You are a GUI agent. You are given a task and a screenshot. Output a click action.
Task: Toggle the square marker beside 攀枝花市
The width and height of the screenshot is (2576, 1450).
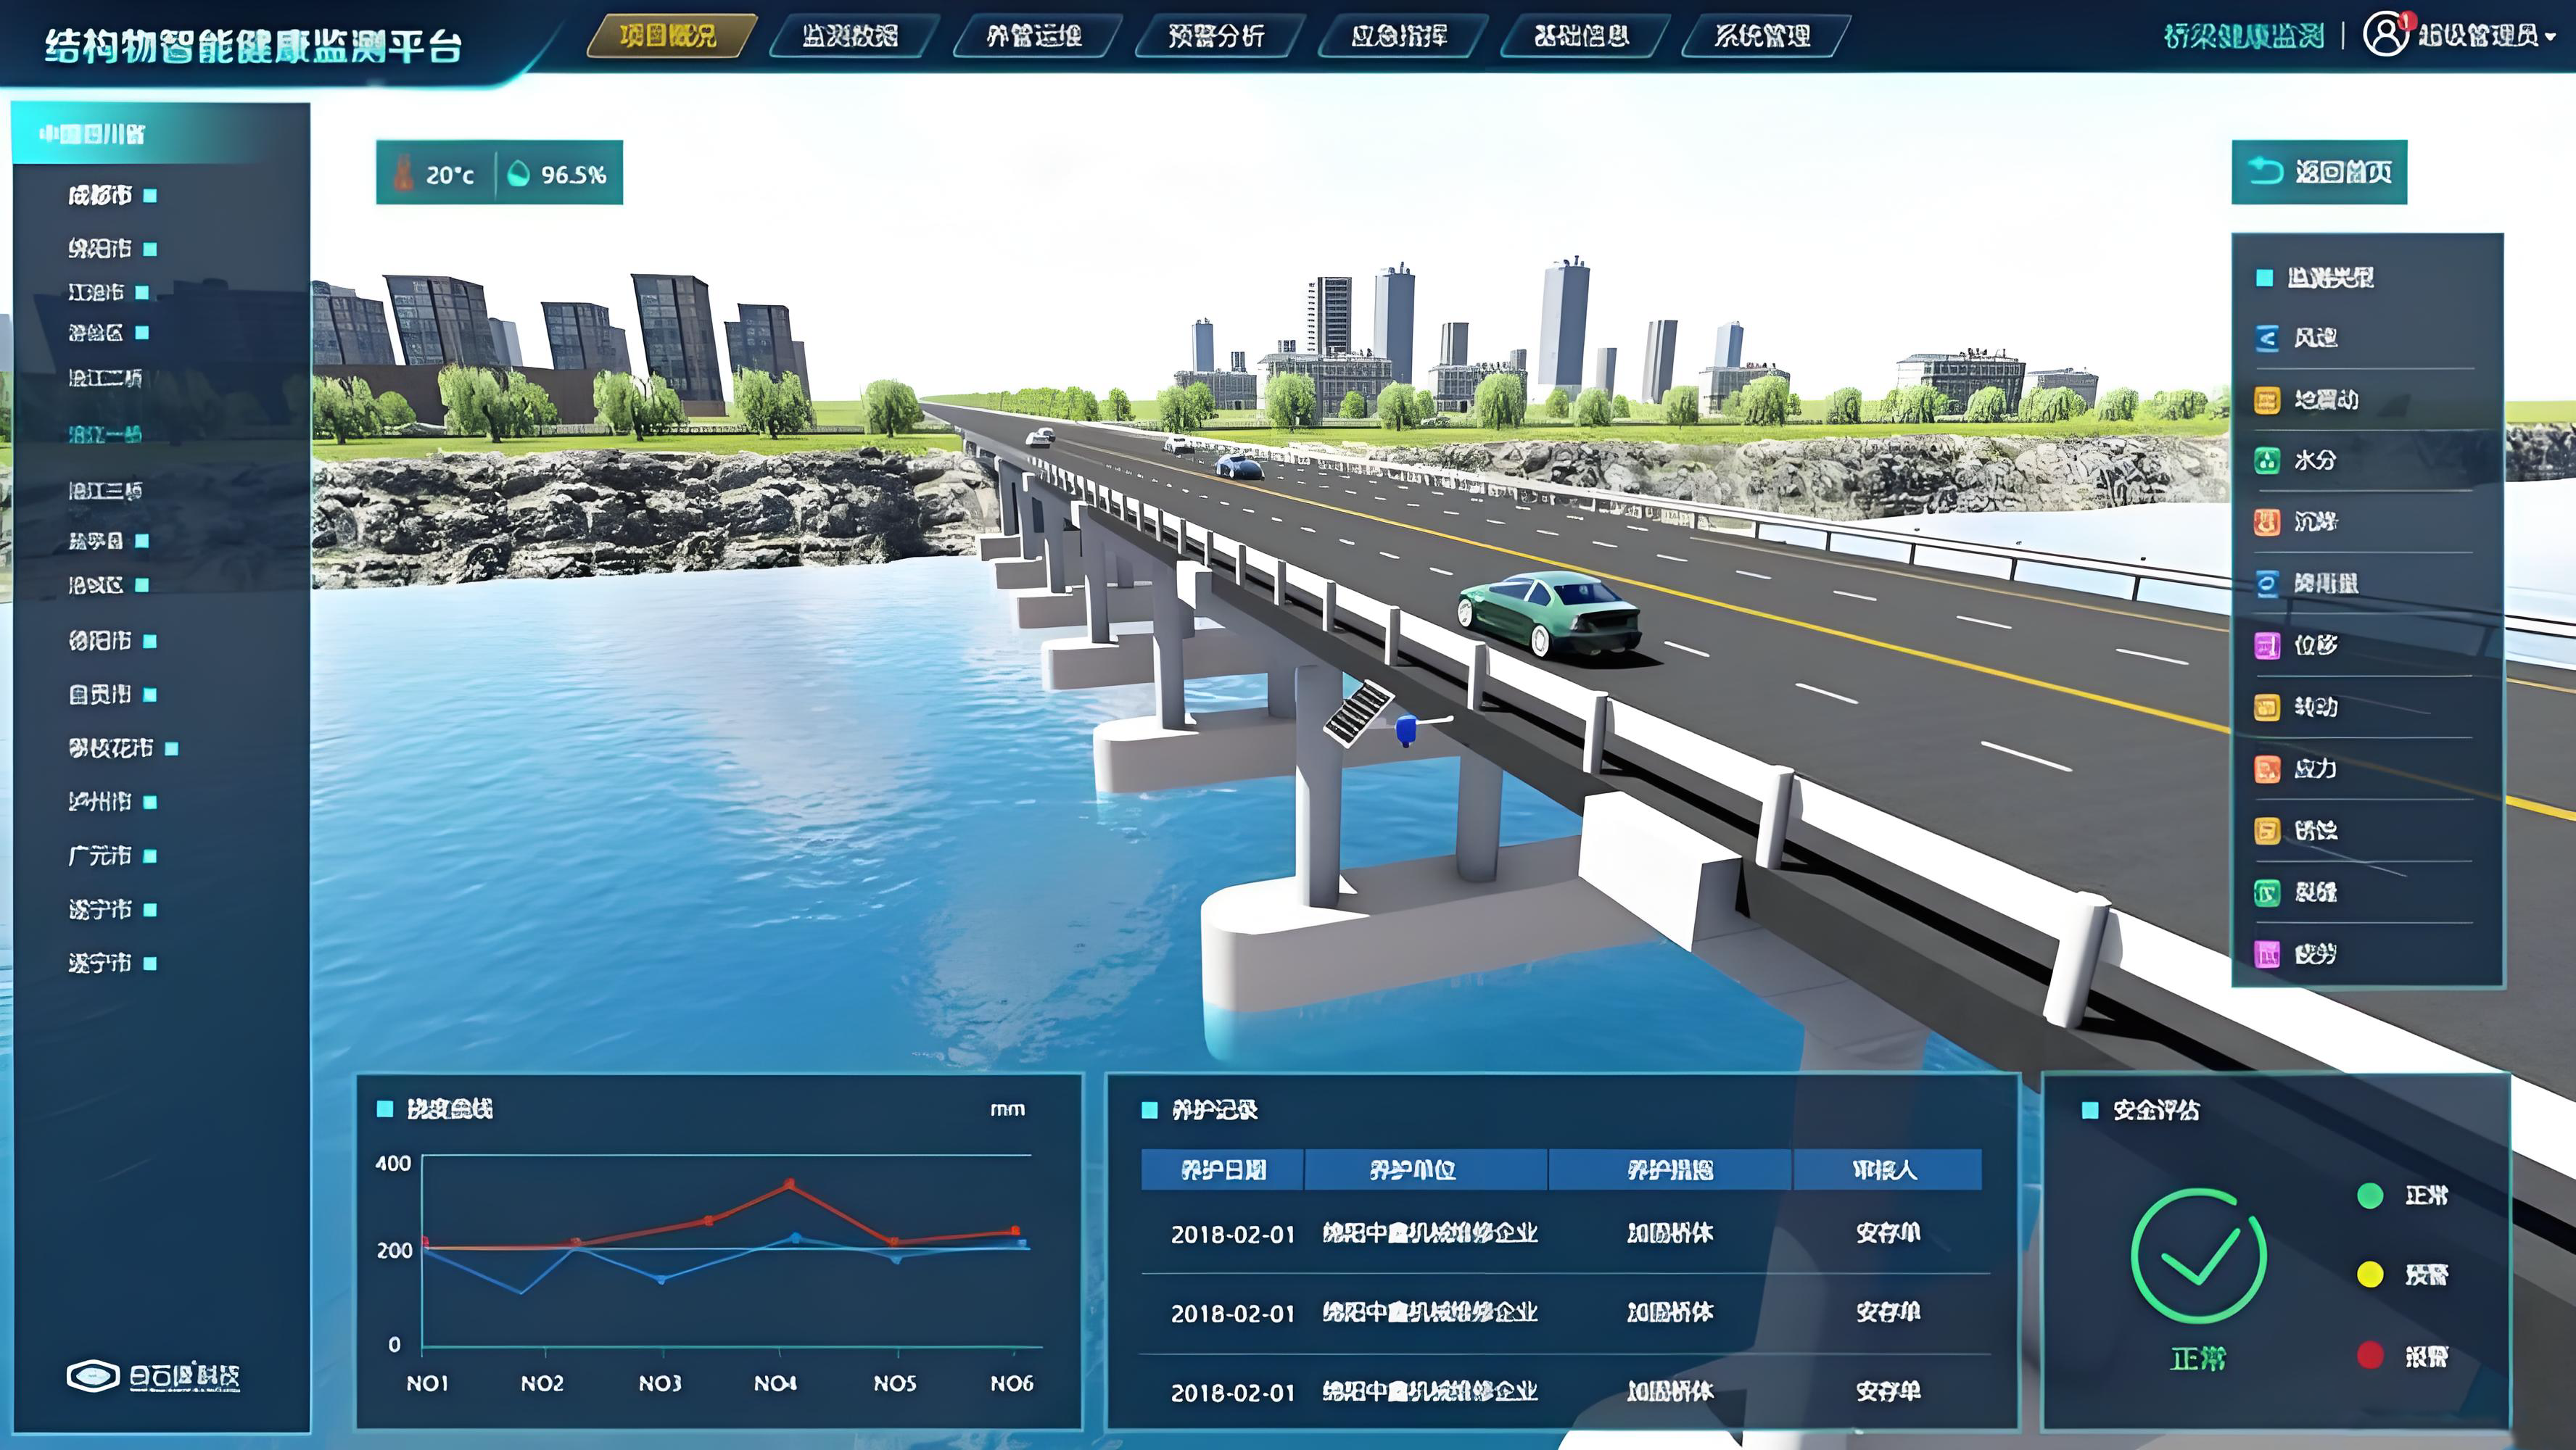pos(171,749)
